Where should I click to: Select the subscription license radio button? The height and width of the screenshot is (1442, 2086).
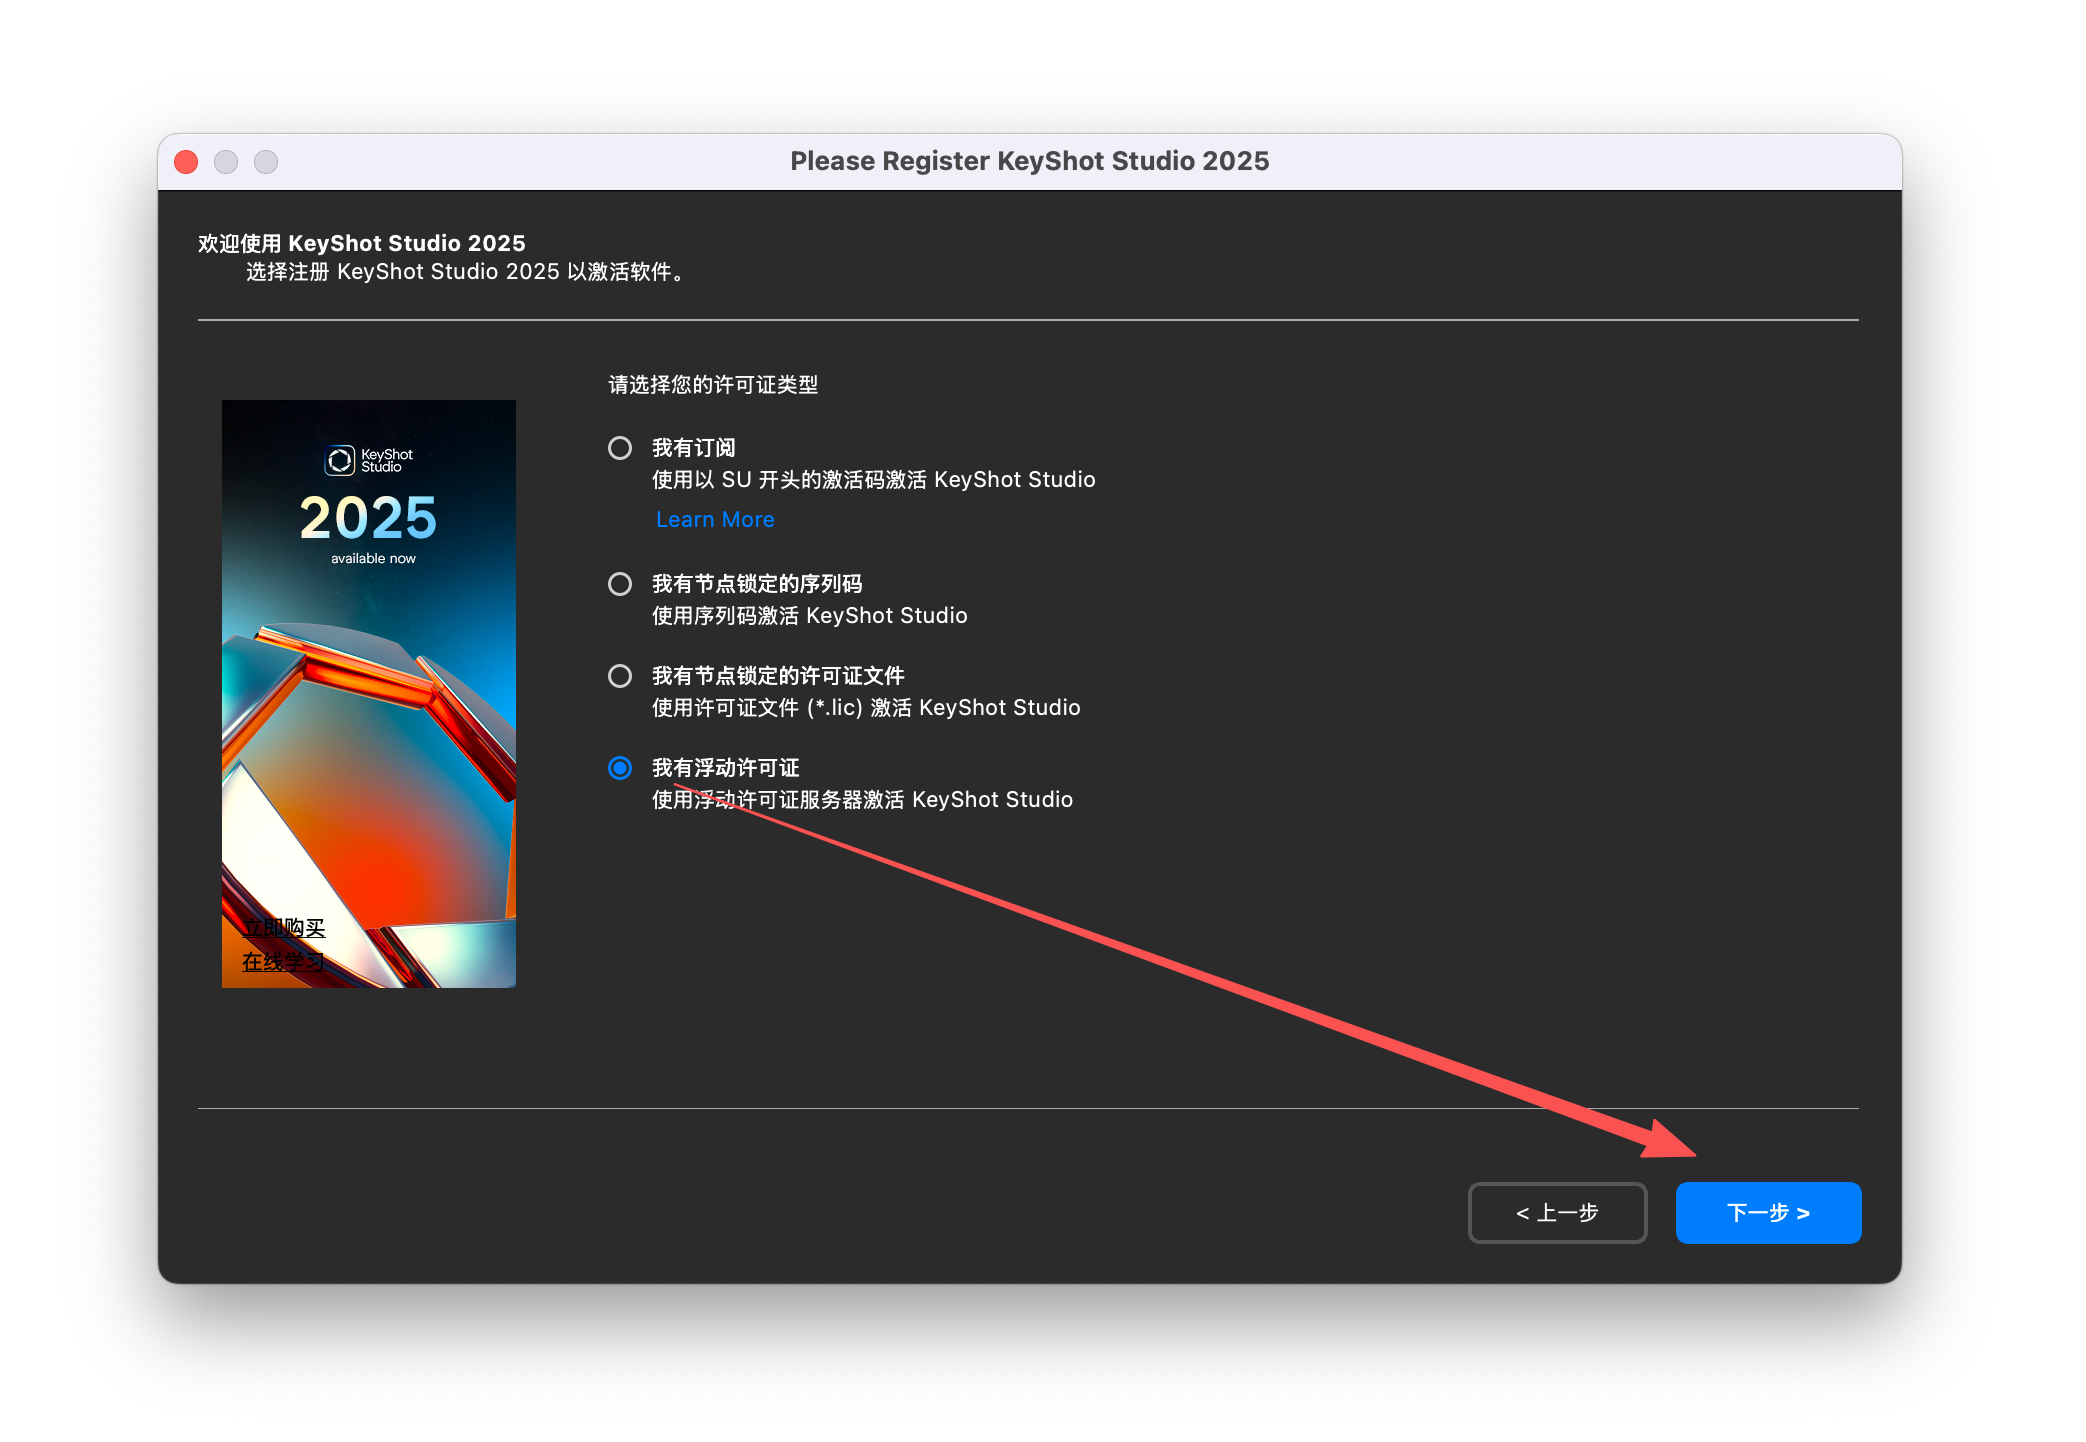tap(620, 448)
